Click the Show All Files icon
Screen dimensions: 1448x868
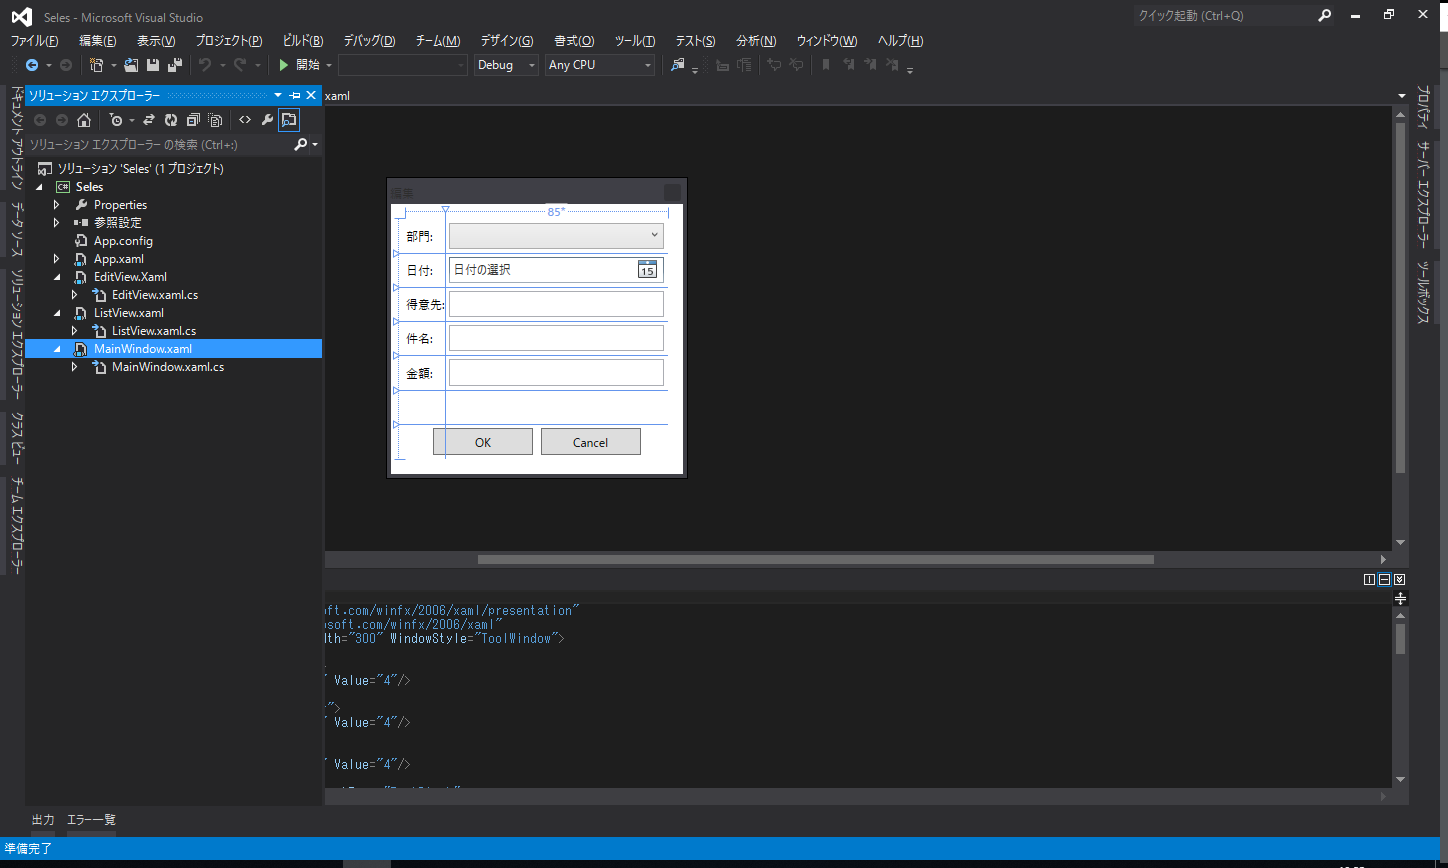click(215, 120)
